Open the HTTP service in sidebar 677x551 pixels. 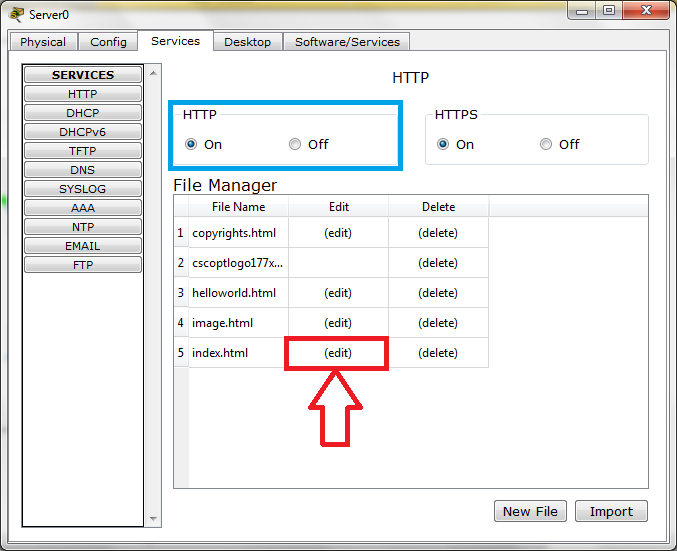pyautogui.click(x=83, y=94)
